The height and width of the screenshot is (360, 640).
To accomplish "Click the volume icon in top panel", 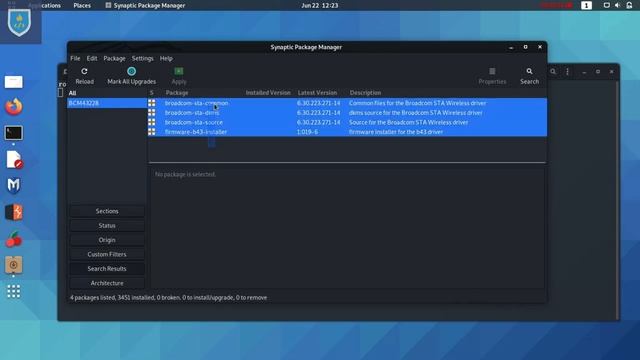I will point(618,5).
